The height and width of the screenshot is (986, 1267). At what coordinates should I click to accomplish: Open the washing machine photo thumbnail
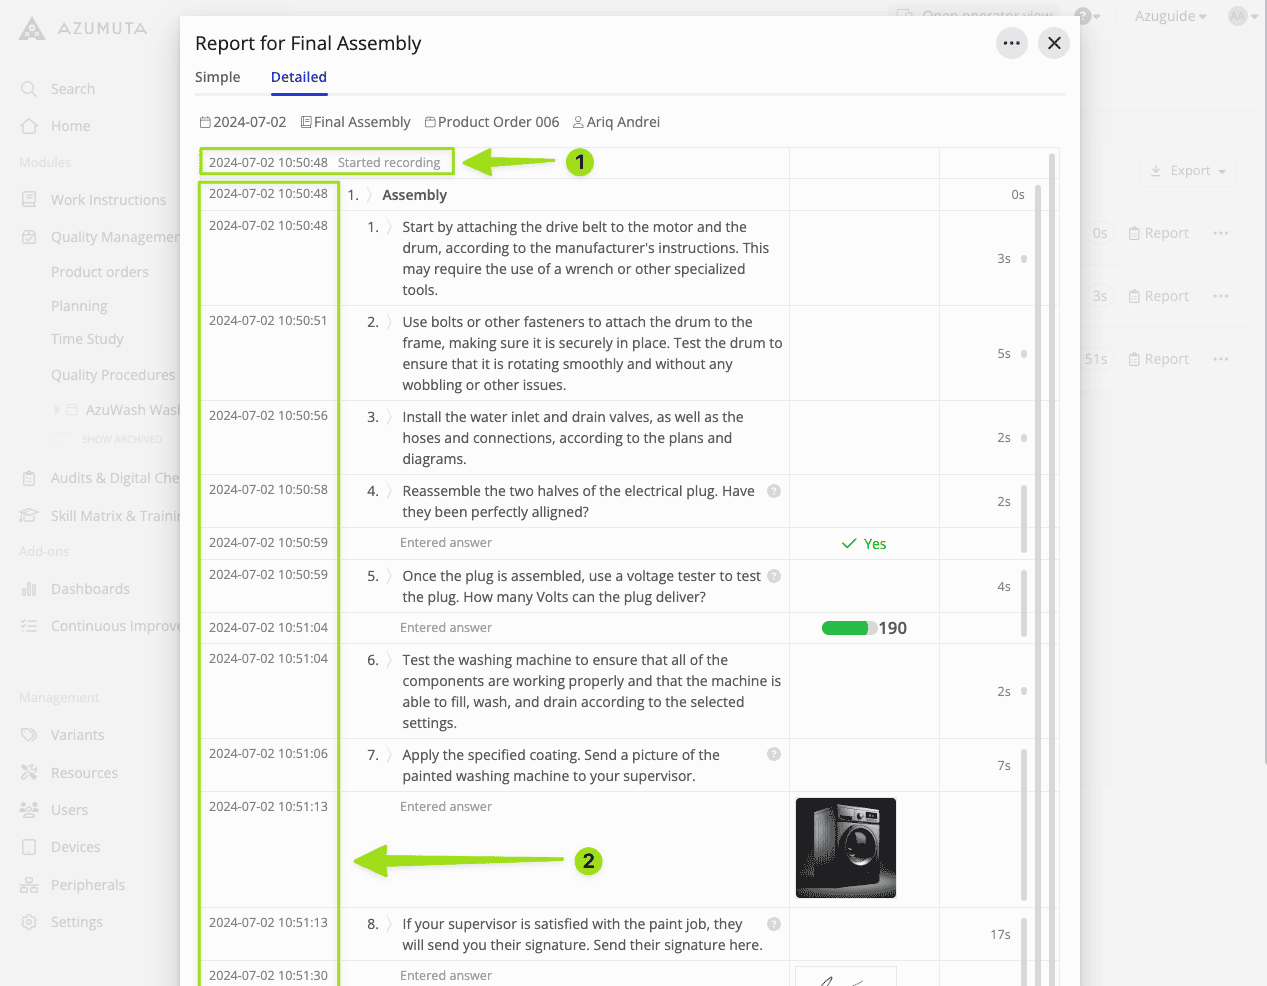[845, 848]
